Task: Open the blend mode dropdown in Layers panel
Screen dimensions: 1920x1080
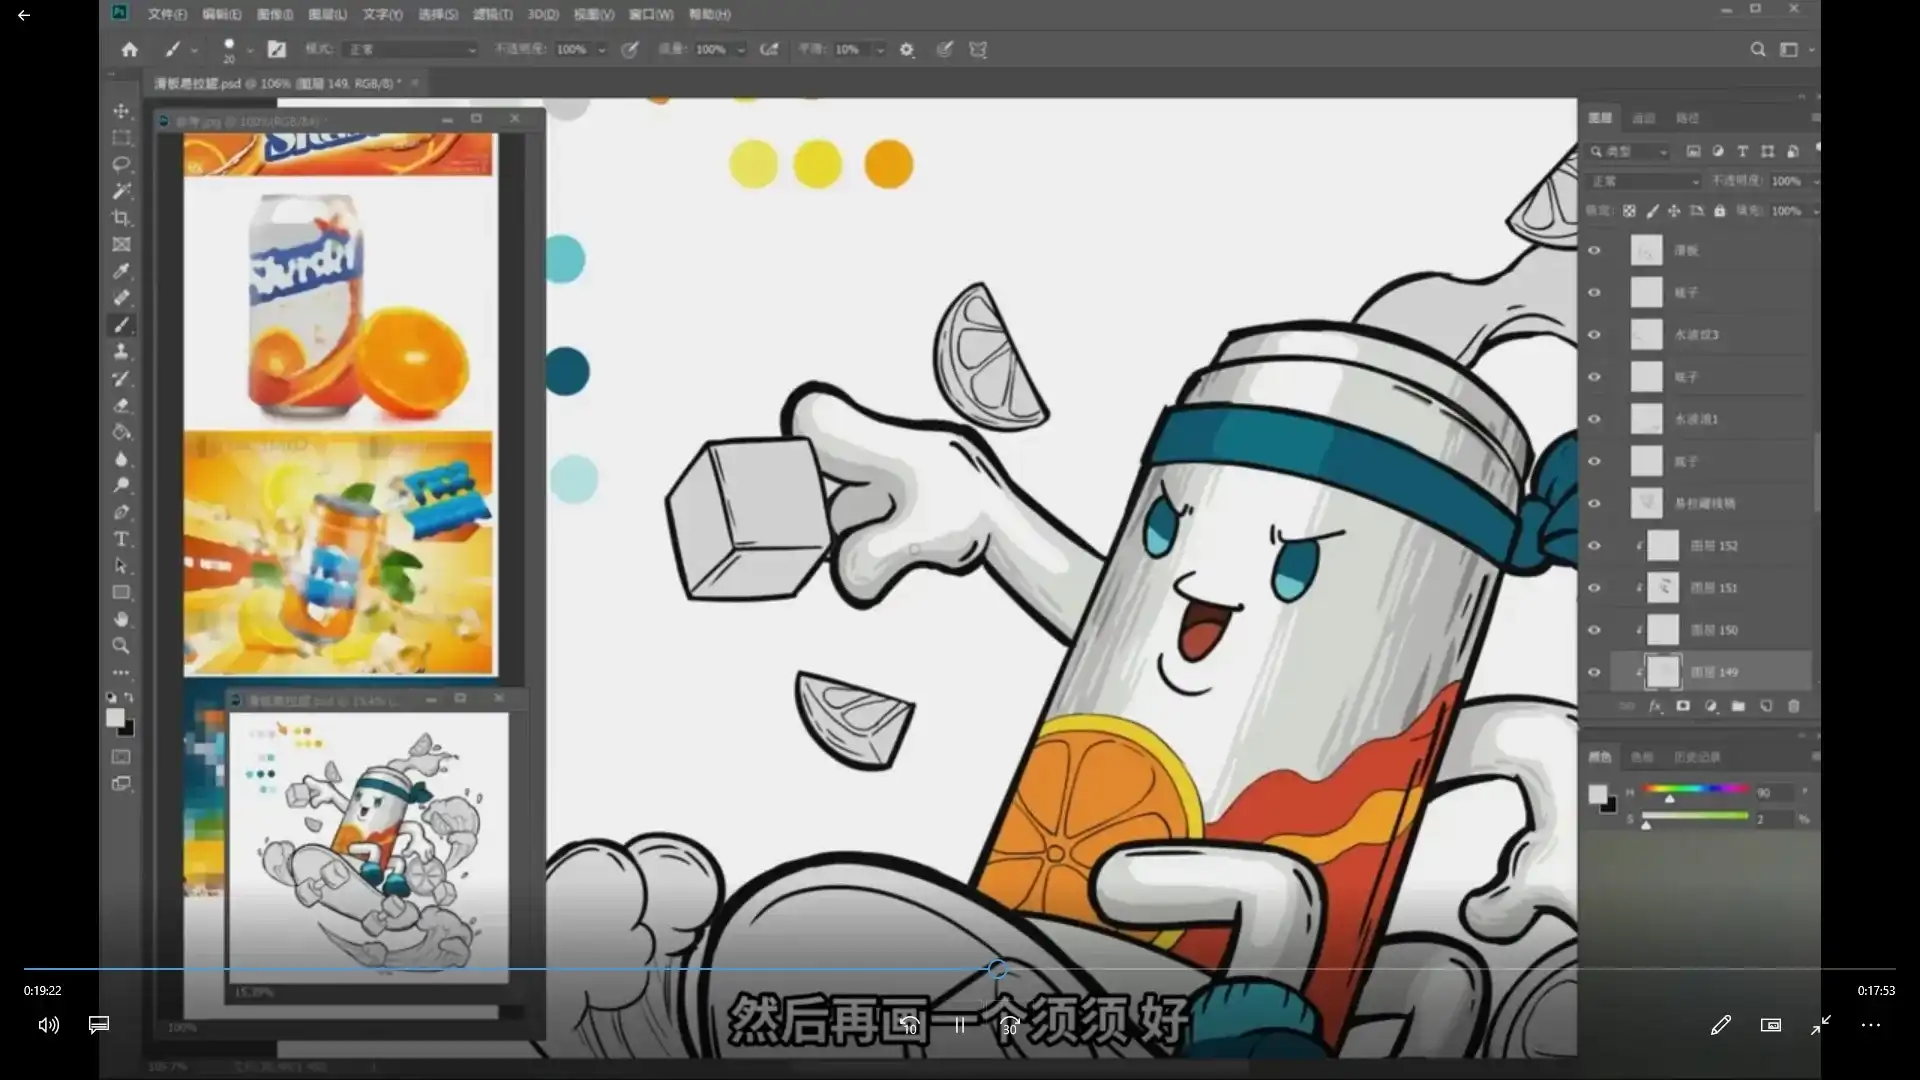Action: click(1643, 181)
